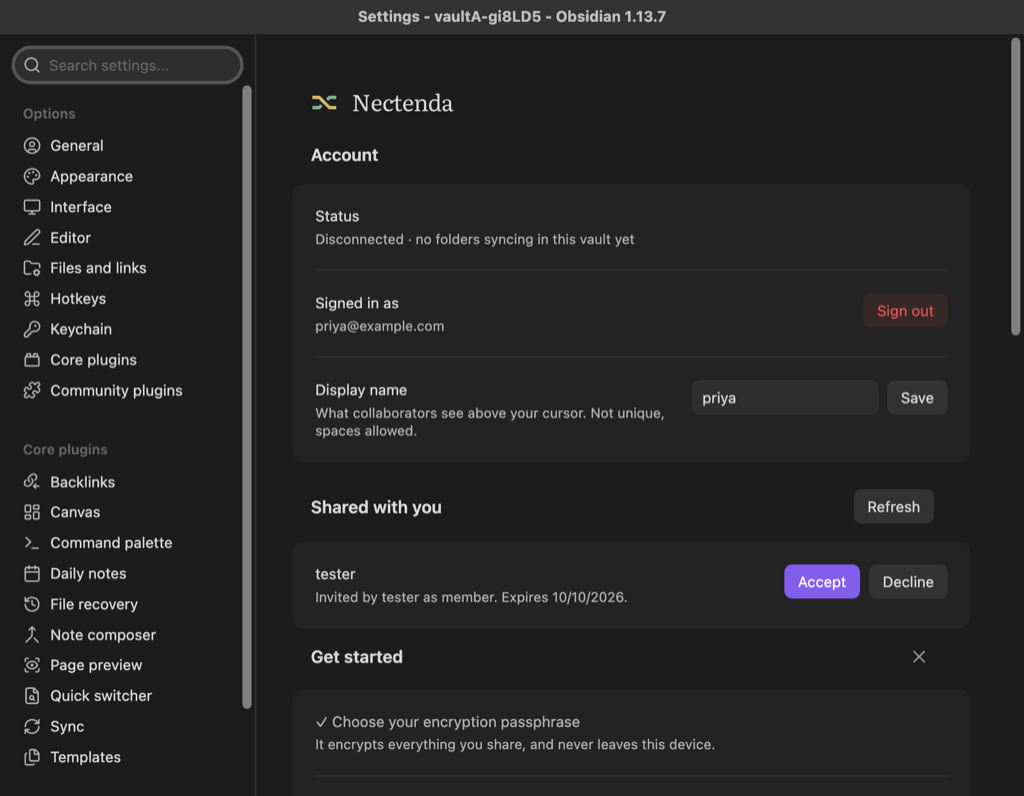Image resolution: width=1024 pixels, height=796 pixels.
Task: Click the Shared with you heading
Action: point(376,507)
